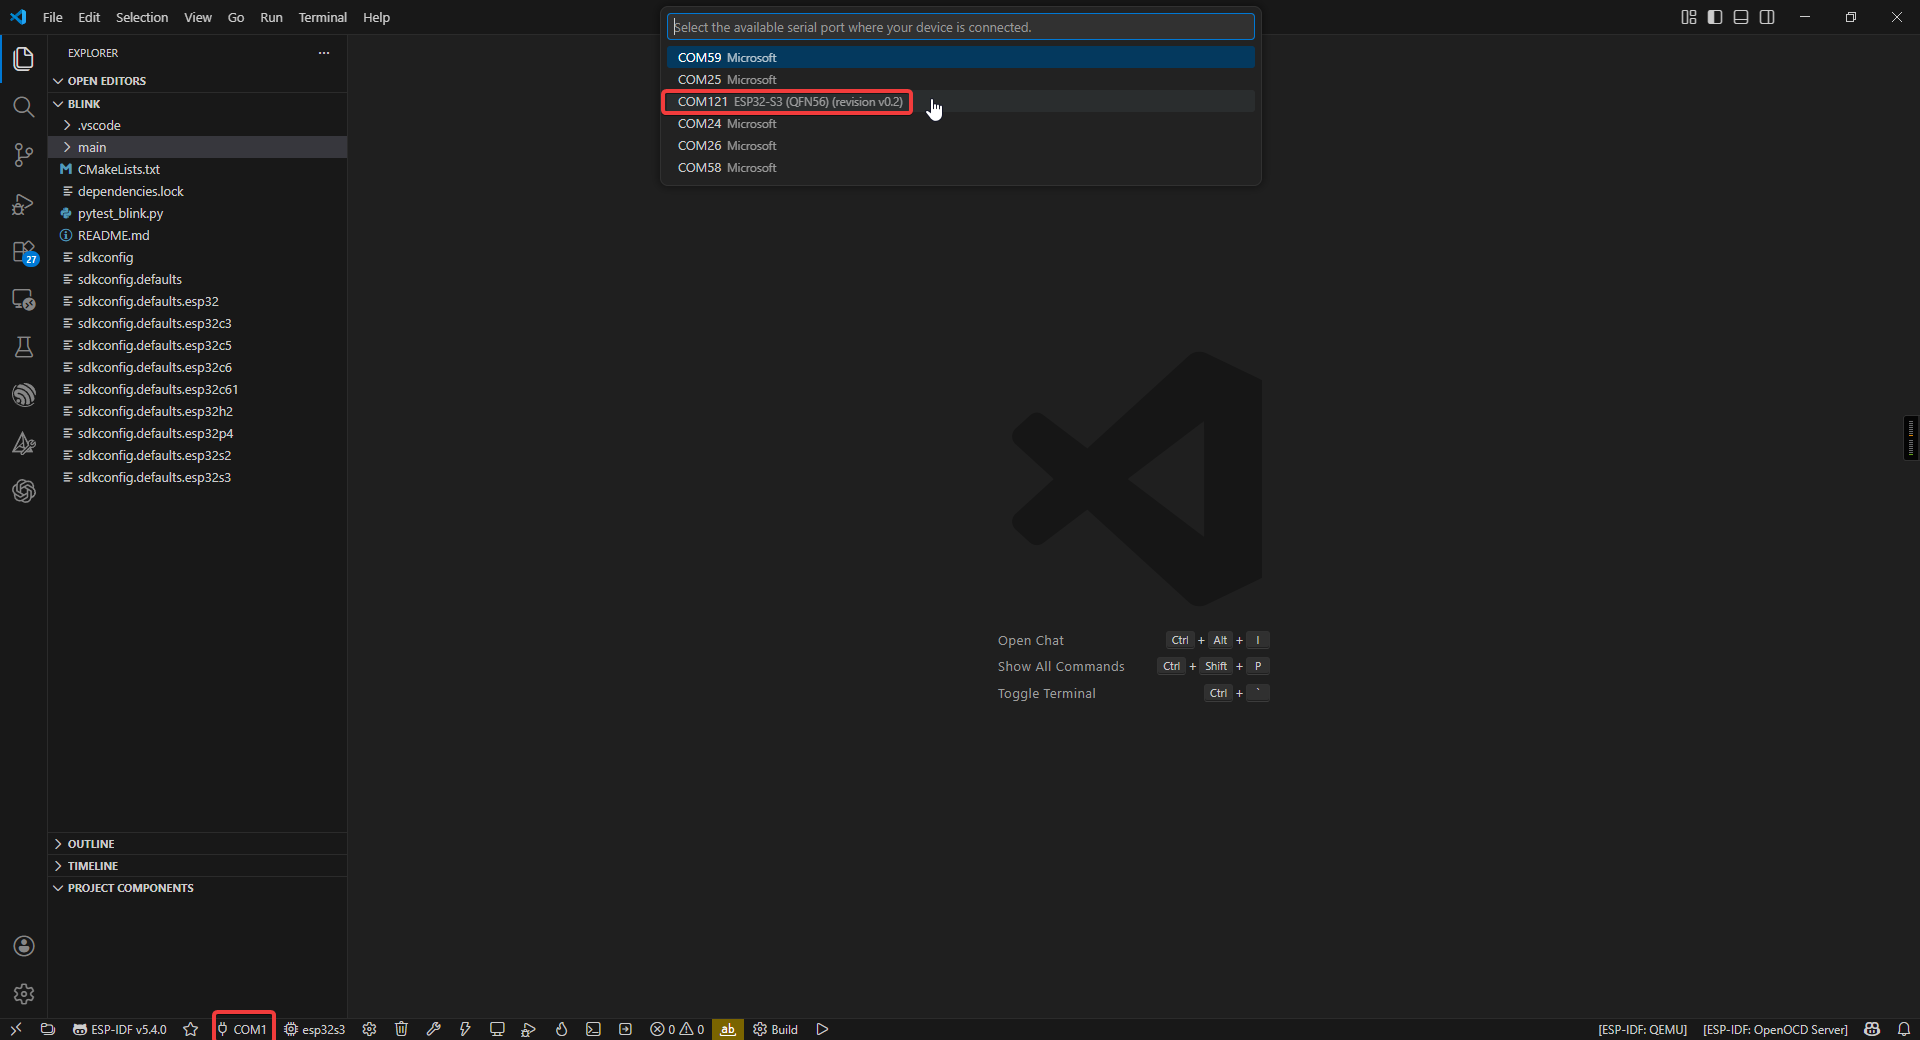Select COM121 ESP32-S3 serial port
Viewport: 1920px width, 1040px height.
[x=960, y=102]
